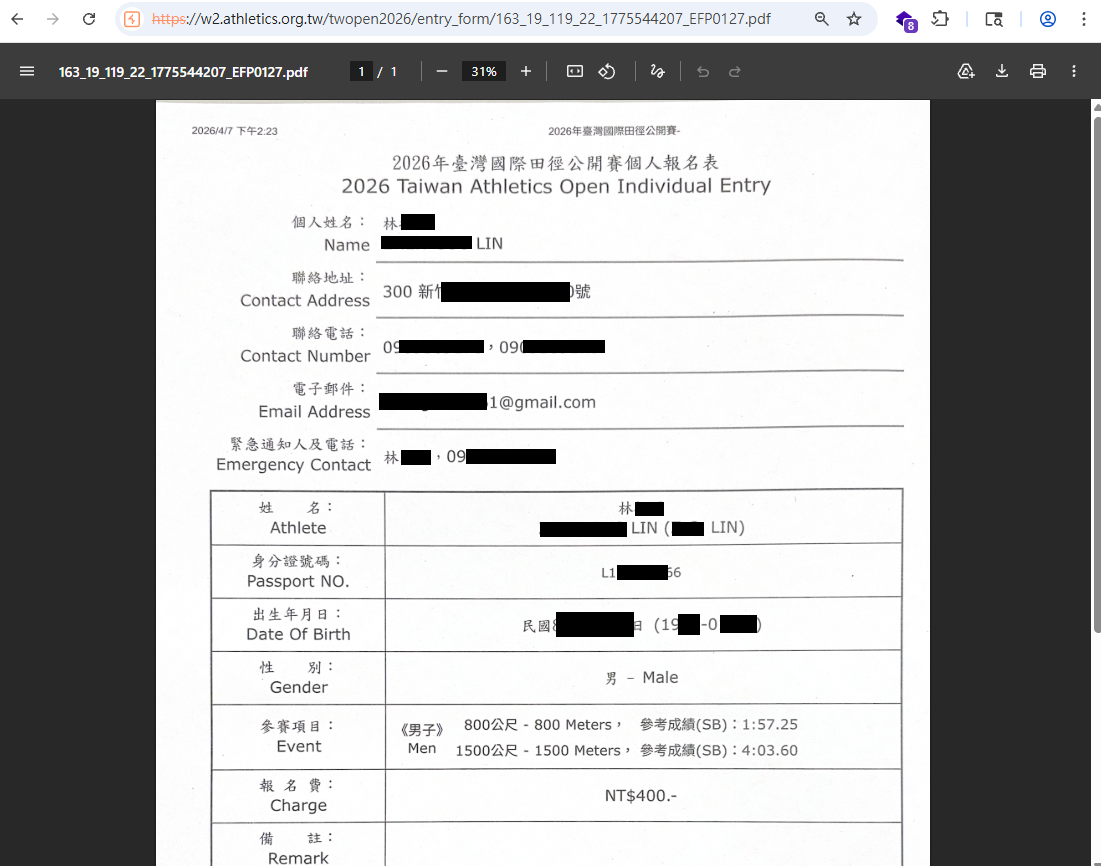This screenshot has height=866, width=1101.
Task: Click the 'Email Address' label
Action: point(314,412)
